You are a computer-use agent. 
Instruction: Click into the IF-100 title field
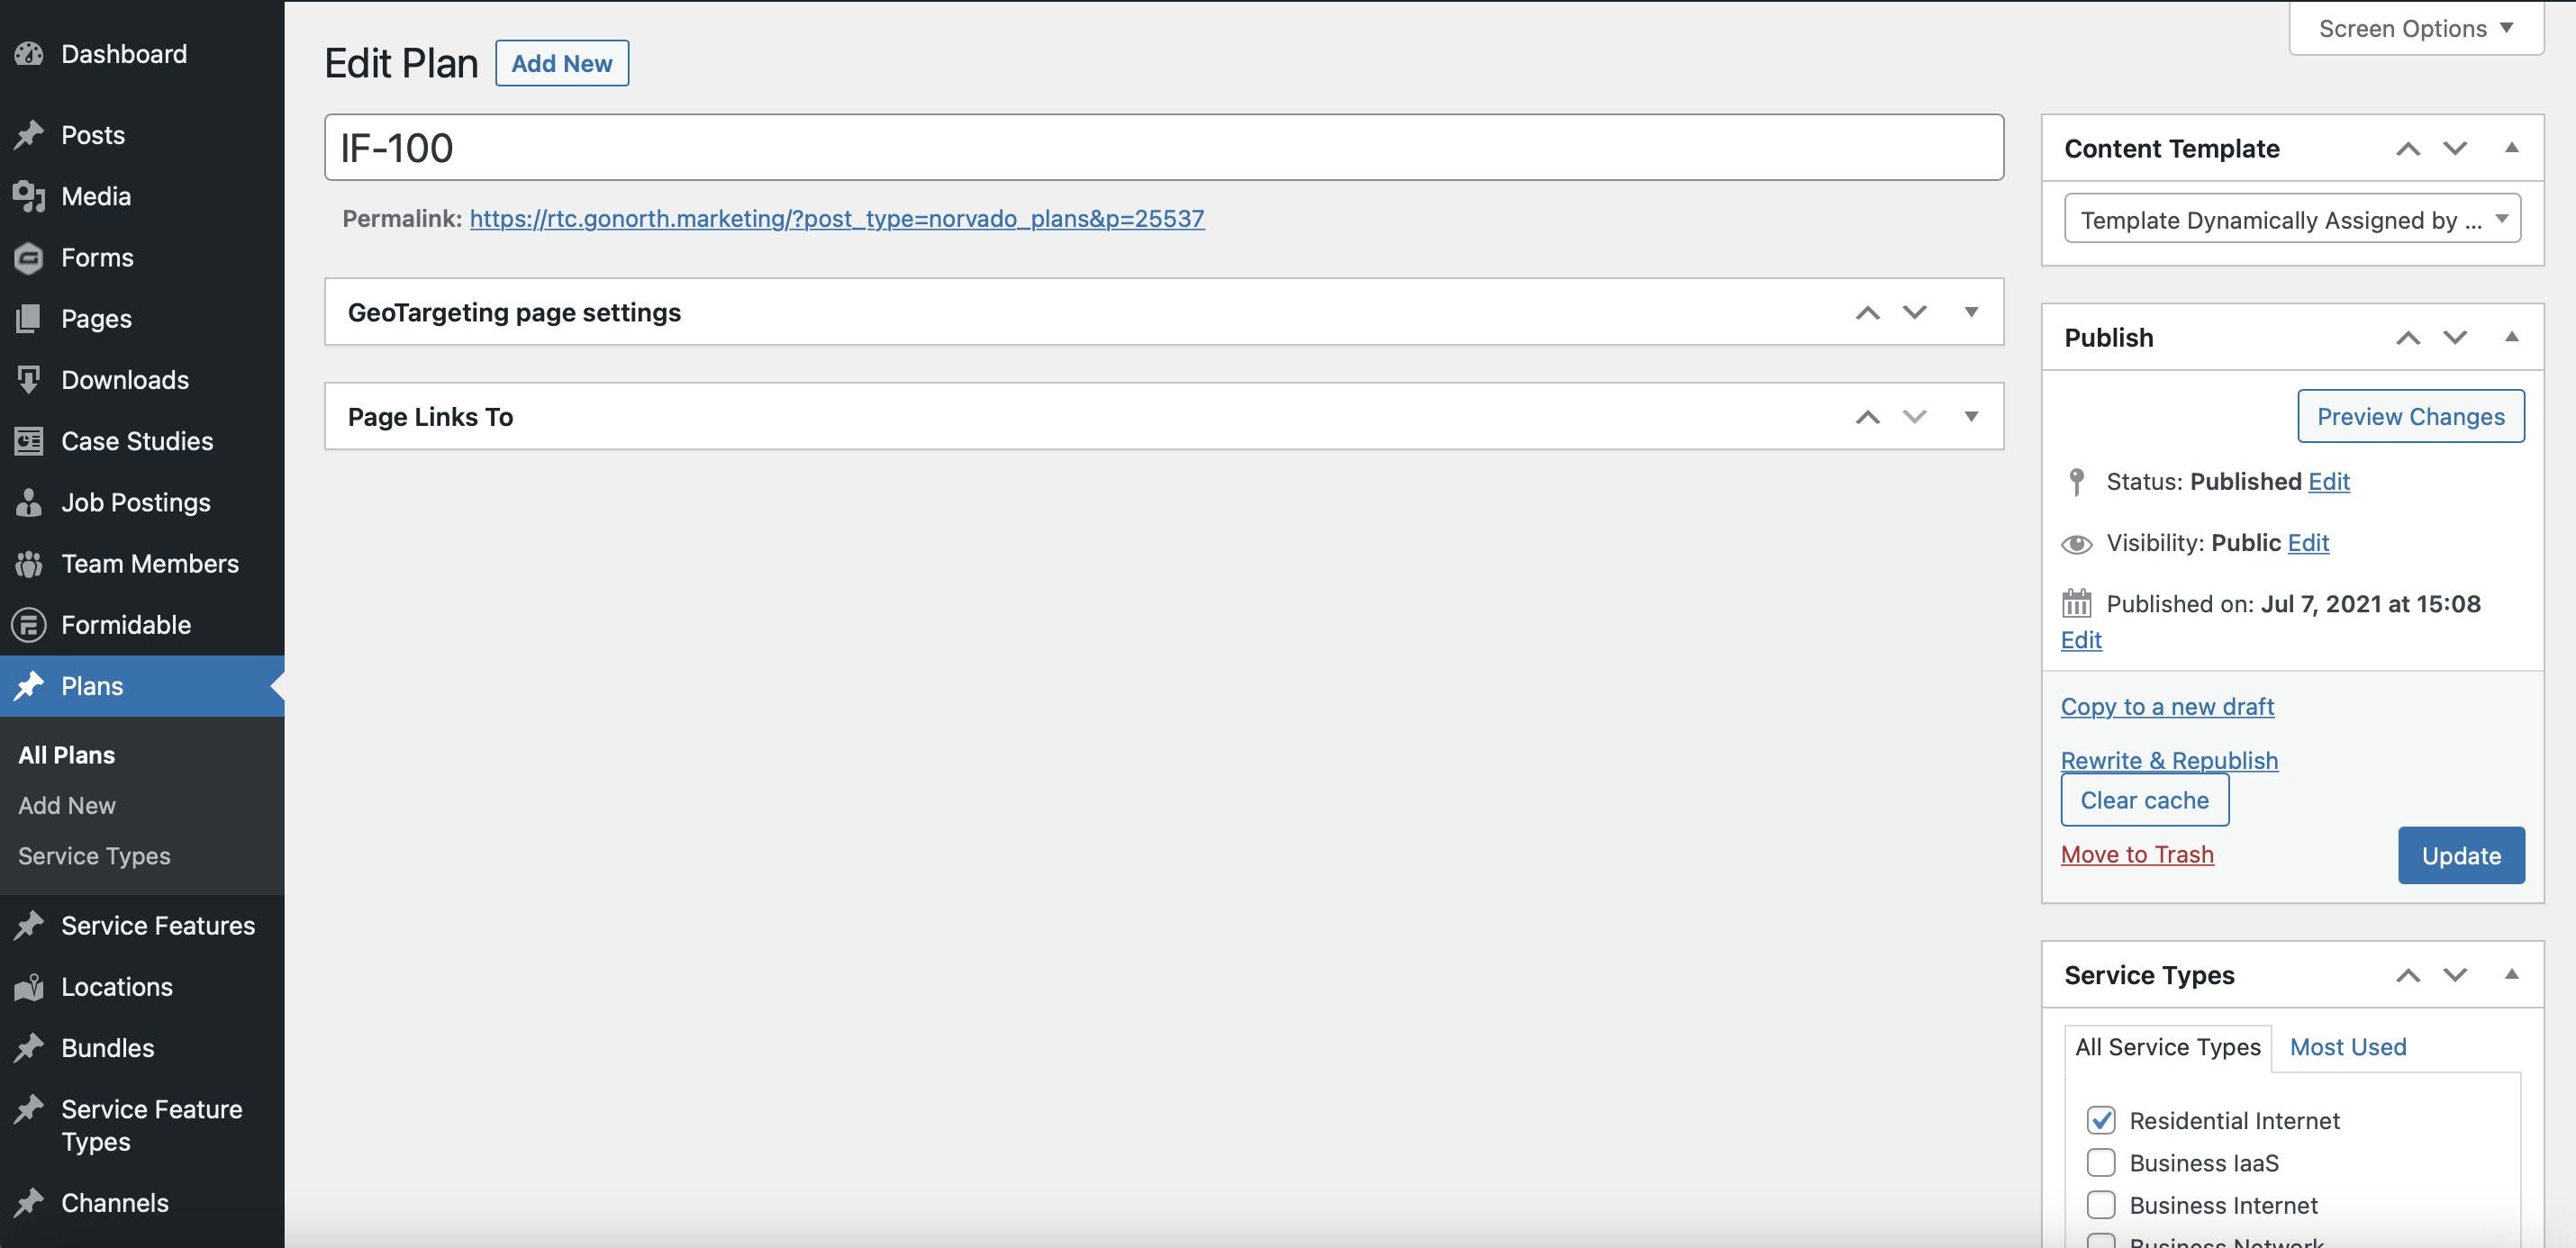coord(1163,148)
